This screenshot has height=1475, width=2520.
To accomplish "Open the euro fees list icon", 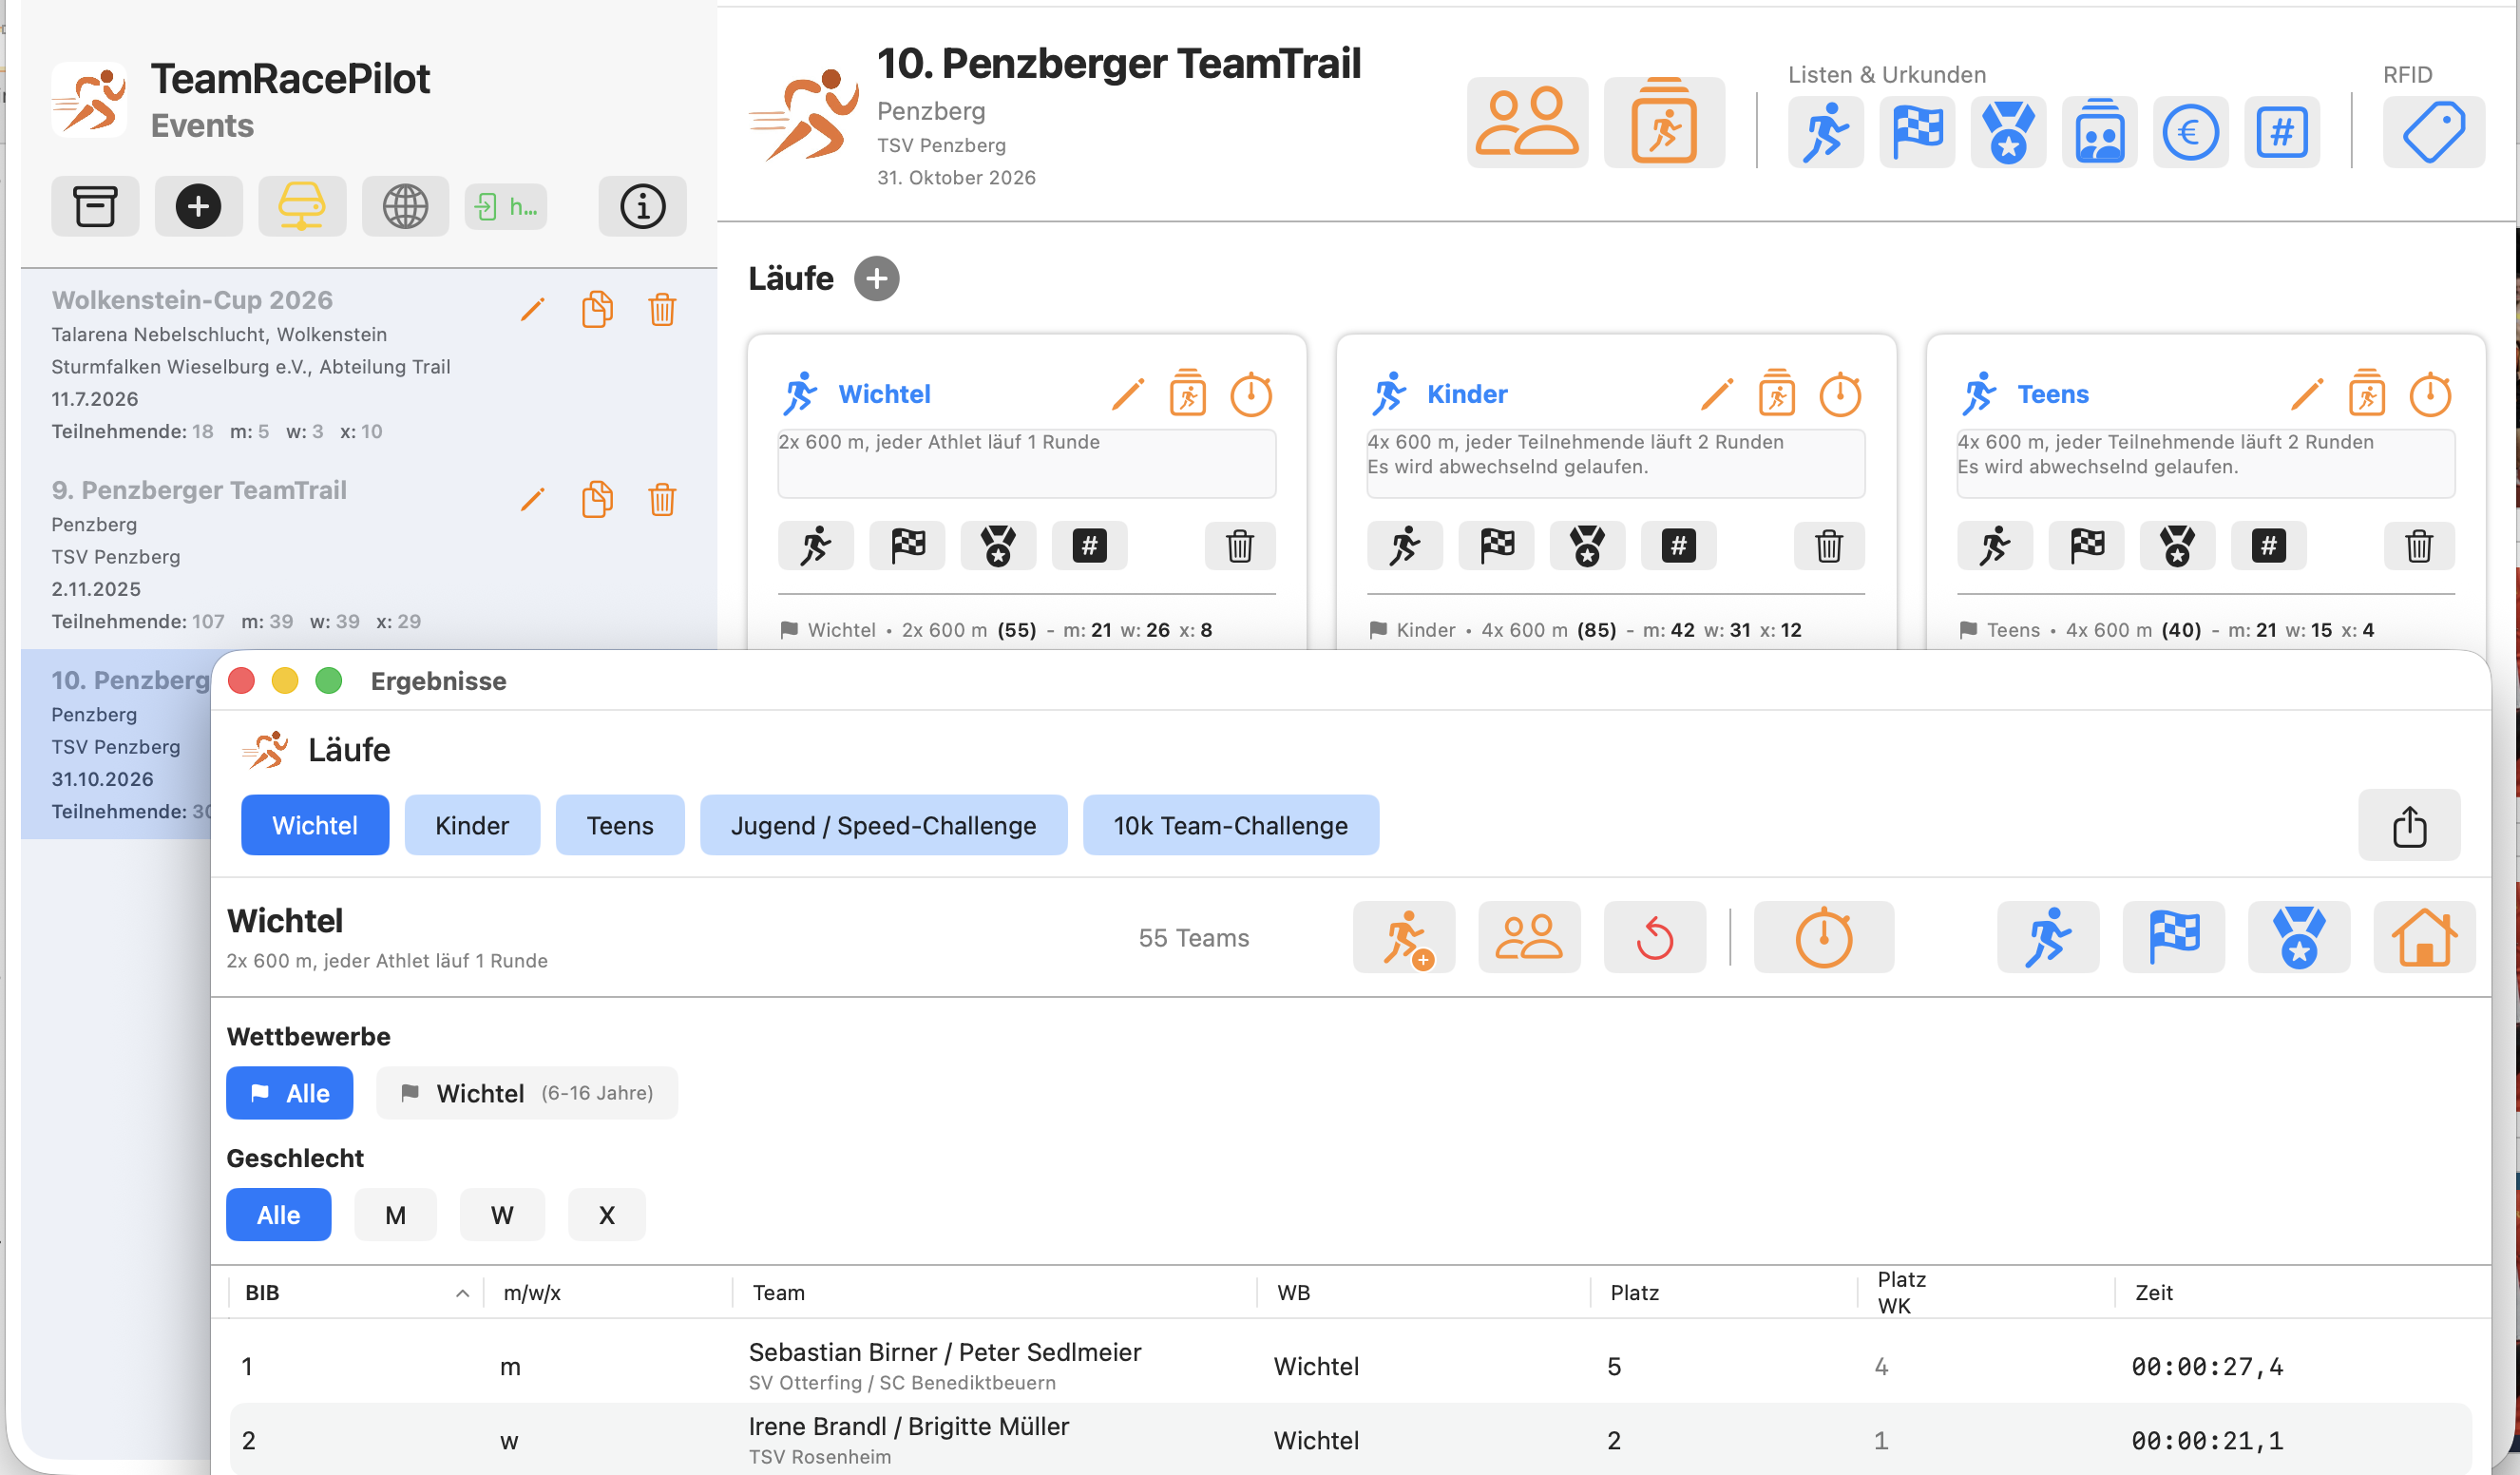I will (x=2190, y=132).
